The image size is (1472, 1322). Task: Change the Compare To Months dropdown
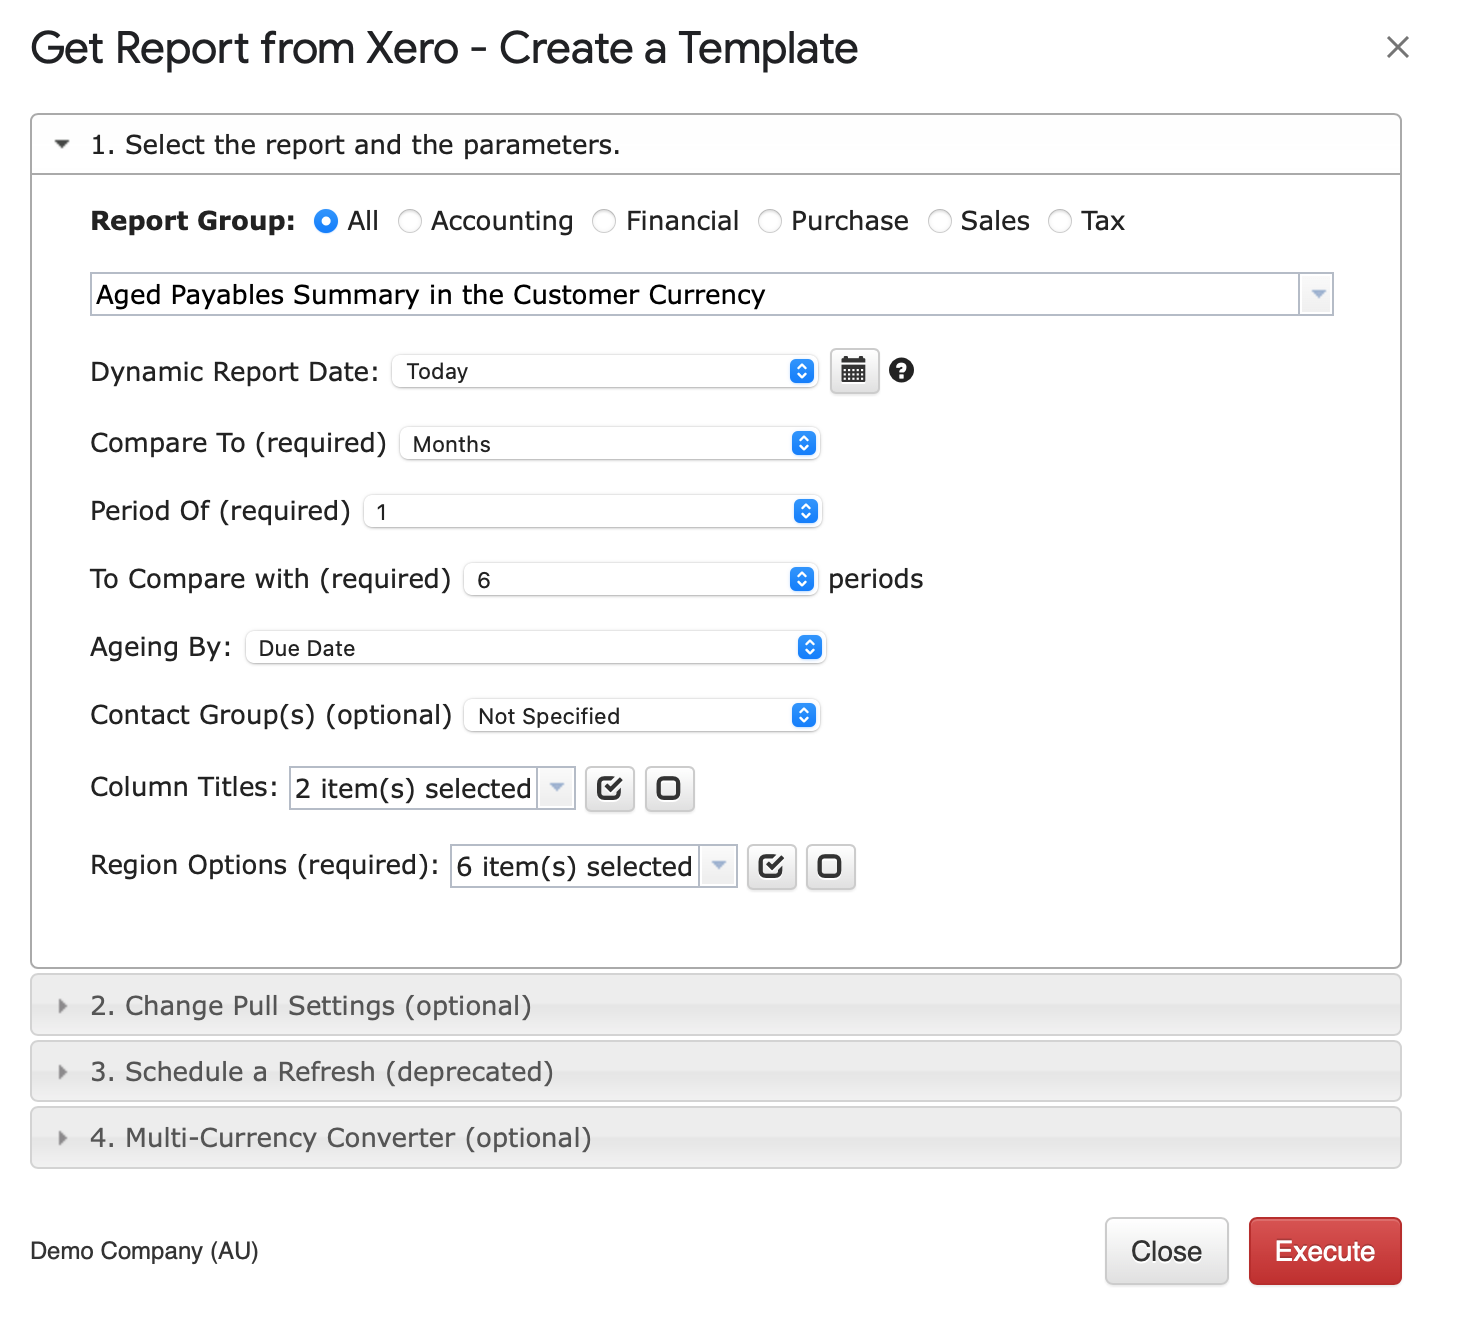pos(609,443)
